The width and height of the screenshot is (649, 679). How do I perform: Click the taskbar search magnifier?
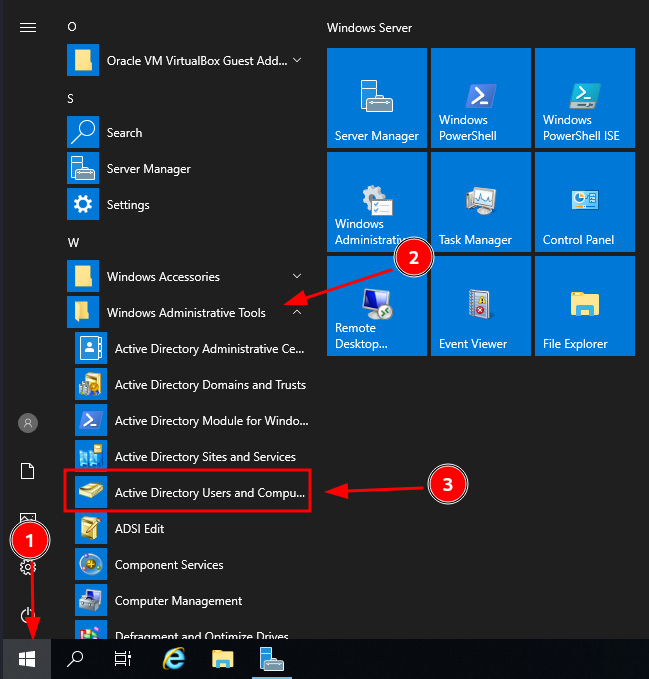[x=75, y=659]
